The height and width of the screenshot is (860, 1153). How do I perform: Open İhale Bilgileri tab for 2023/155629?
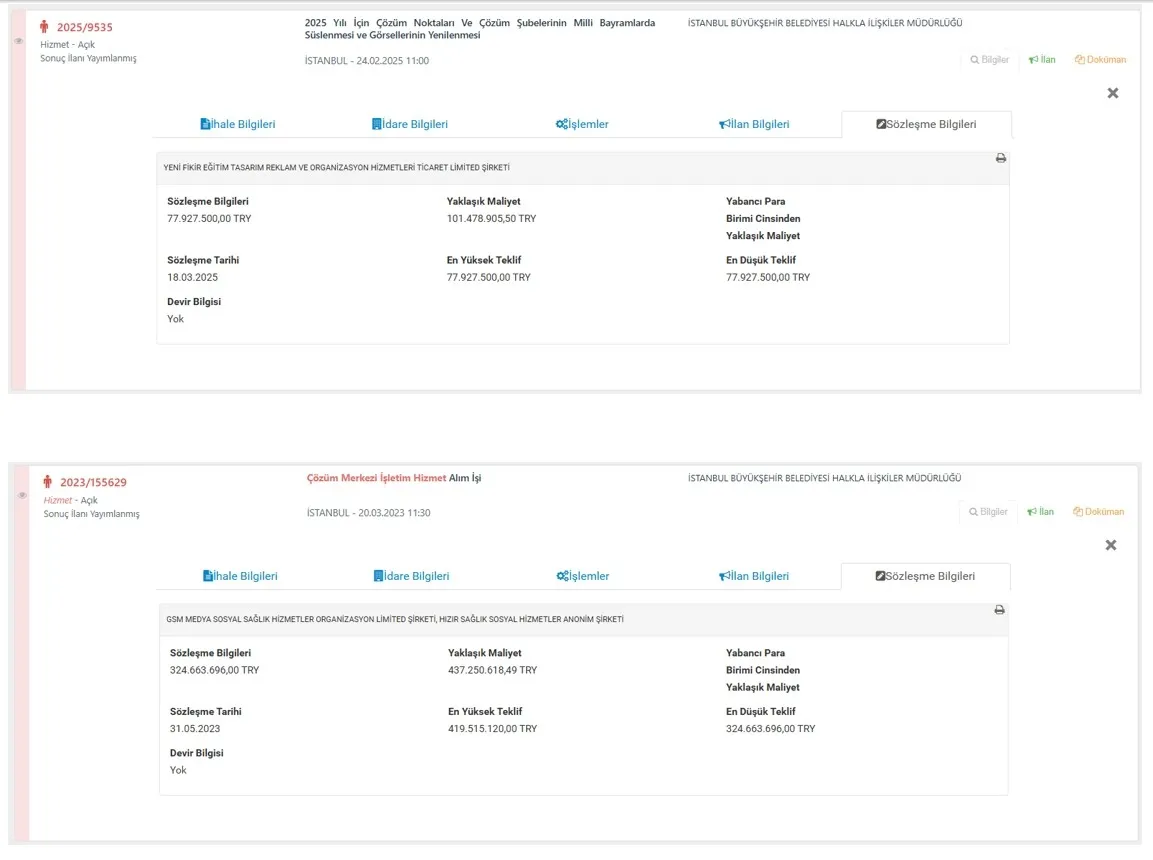tap(240, 576)
